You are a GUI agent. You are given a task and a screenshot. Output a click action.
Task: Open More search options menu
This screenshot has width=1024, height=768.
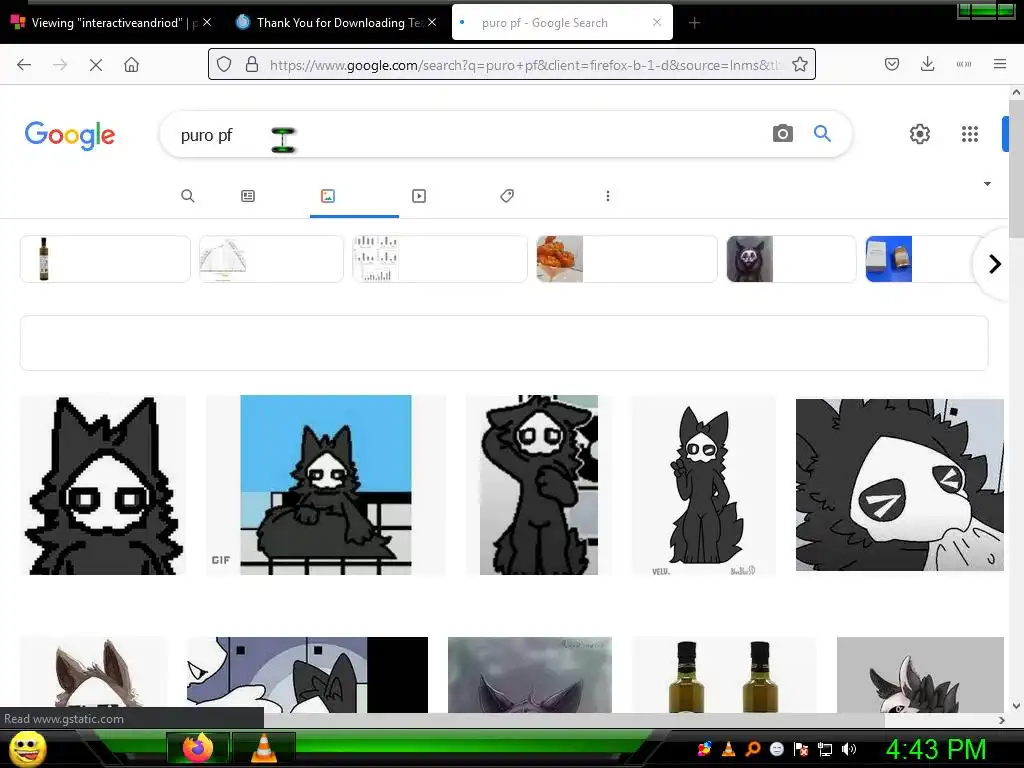pyautogui.click(x=608, y=196)
